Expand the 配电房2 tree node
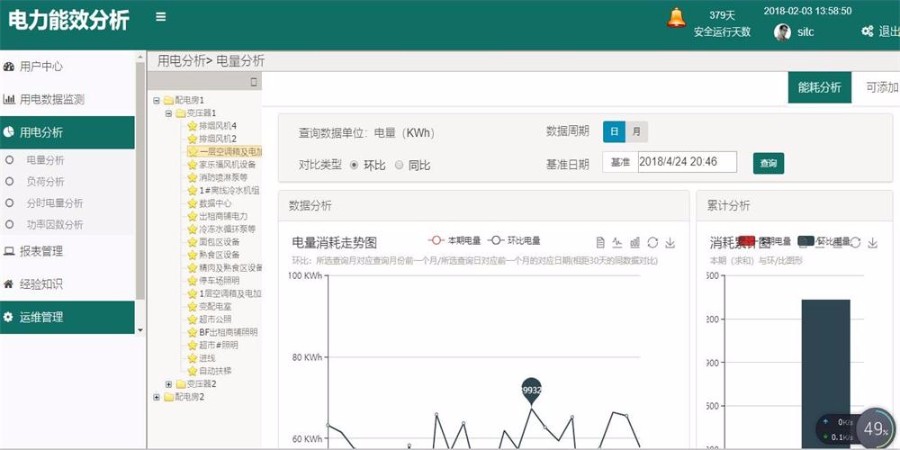900x450 pixels. [156, 397]
